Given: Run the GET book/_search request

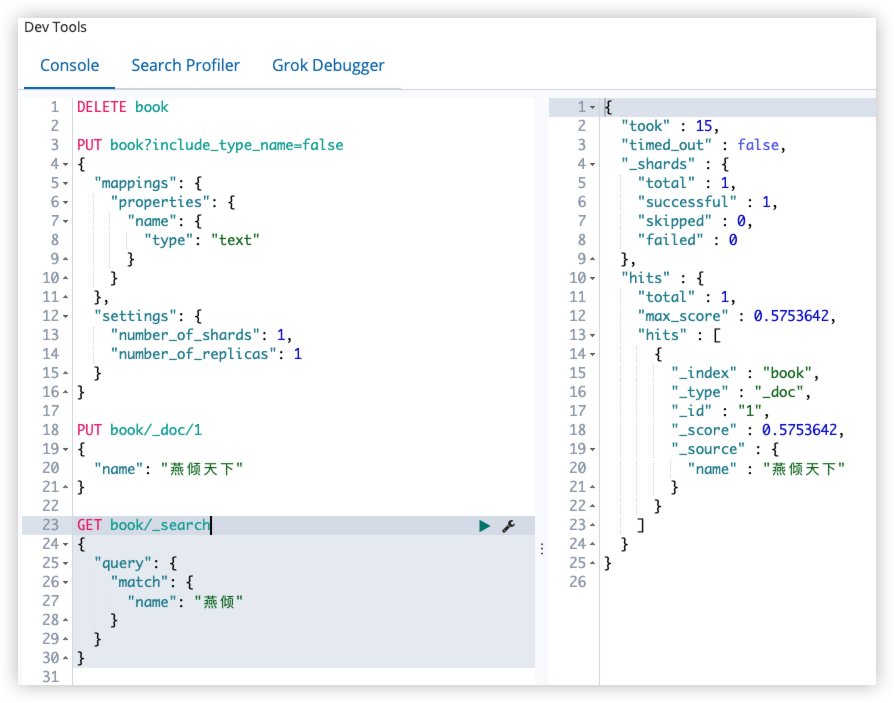Looking at the screenshot, I should click(x=484, y=526).
